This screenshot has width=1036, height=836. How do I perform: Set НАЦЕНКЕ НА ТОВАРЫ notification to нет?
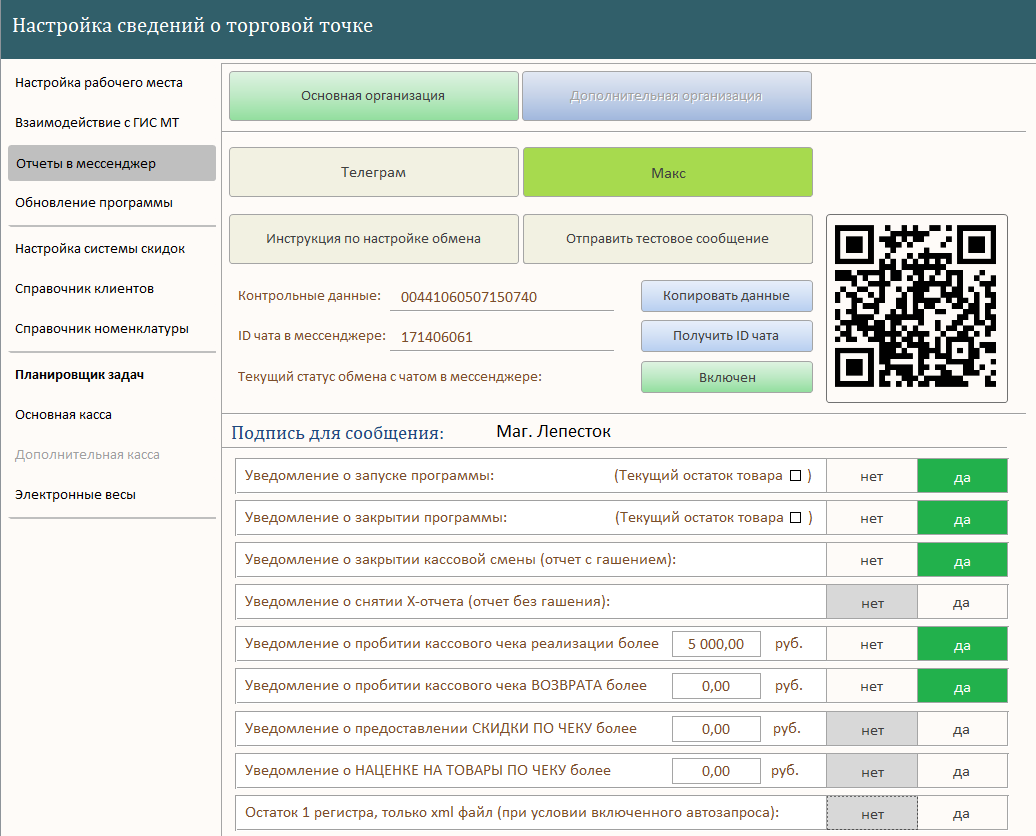tap(871, 771)
